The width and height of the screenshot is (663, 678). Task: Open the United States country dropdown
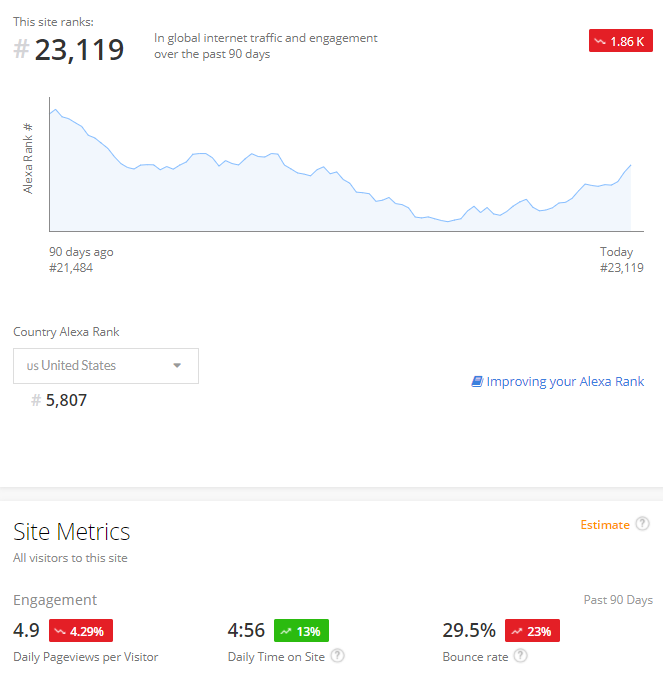[105, 366]
